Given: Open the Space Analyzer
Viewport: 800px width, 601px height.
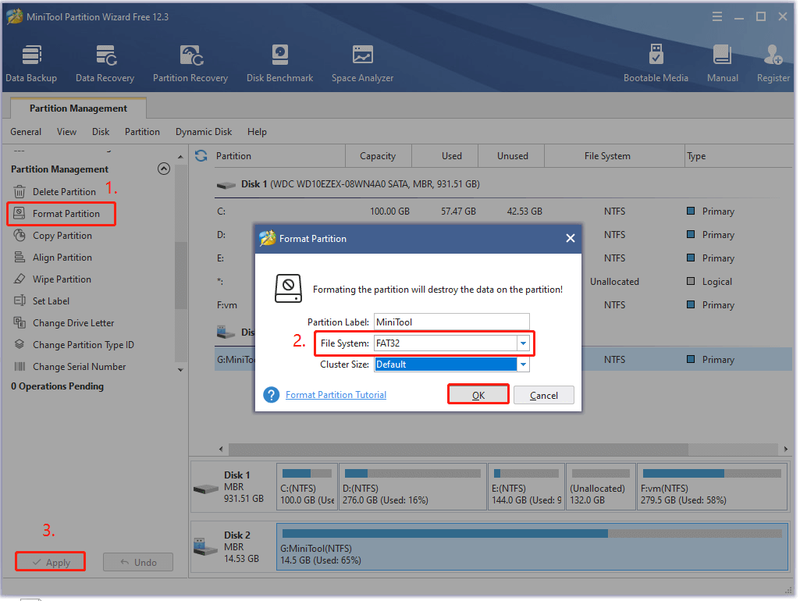Looking at the screenshot, I should click(x=362, y=63).
